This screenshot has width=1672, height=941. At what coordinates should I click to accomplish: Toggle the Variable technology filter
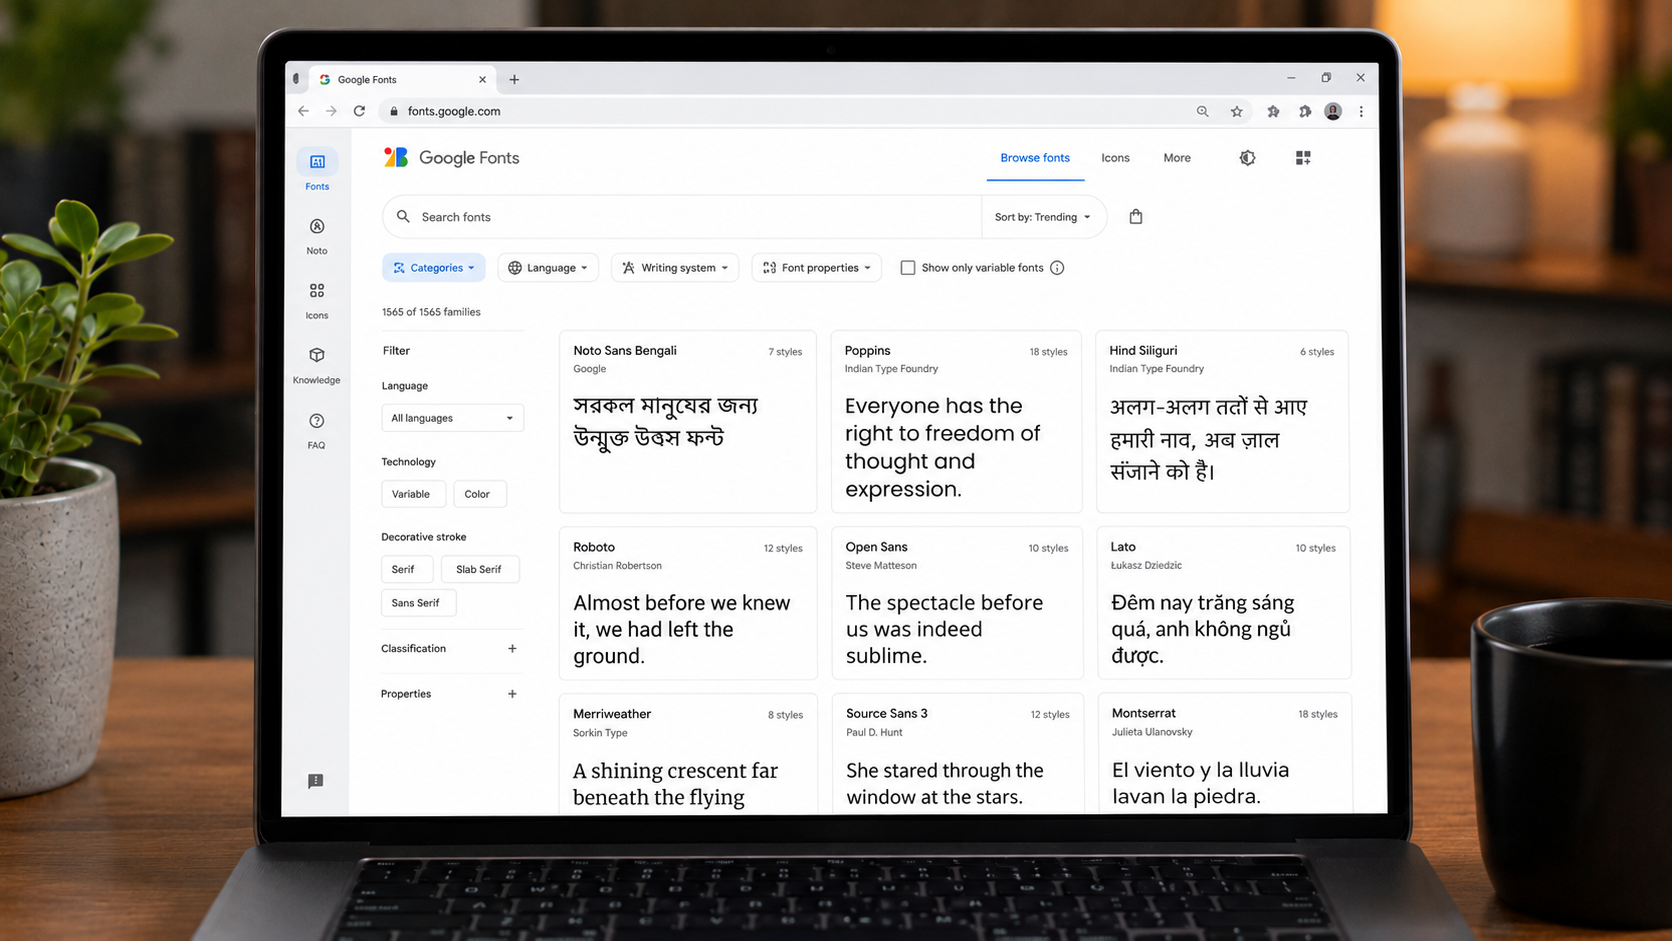click(411, 494)
